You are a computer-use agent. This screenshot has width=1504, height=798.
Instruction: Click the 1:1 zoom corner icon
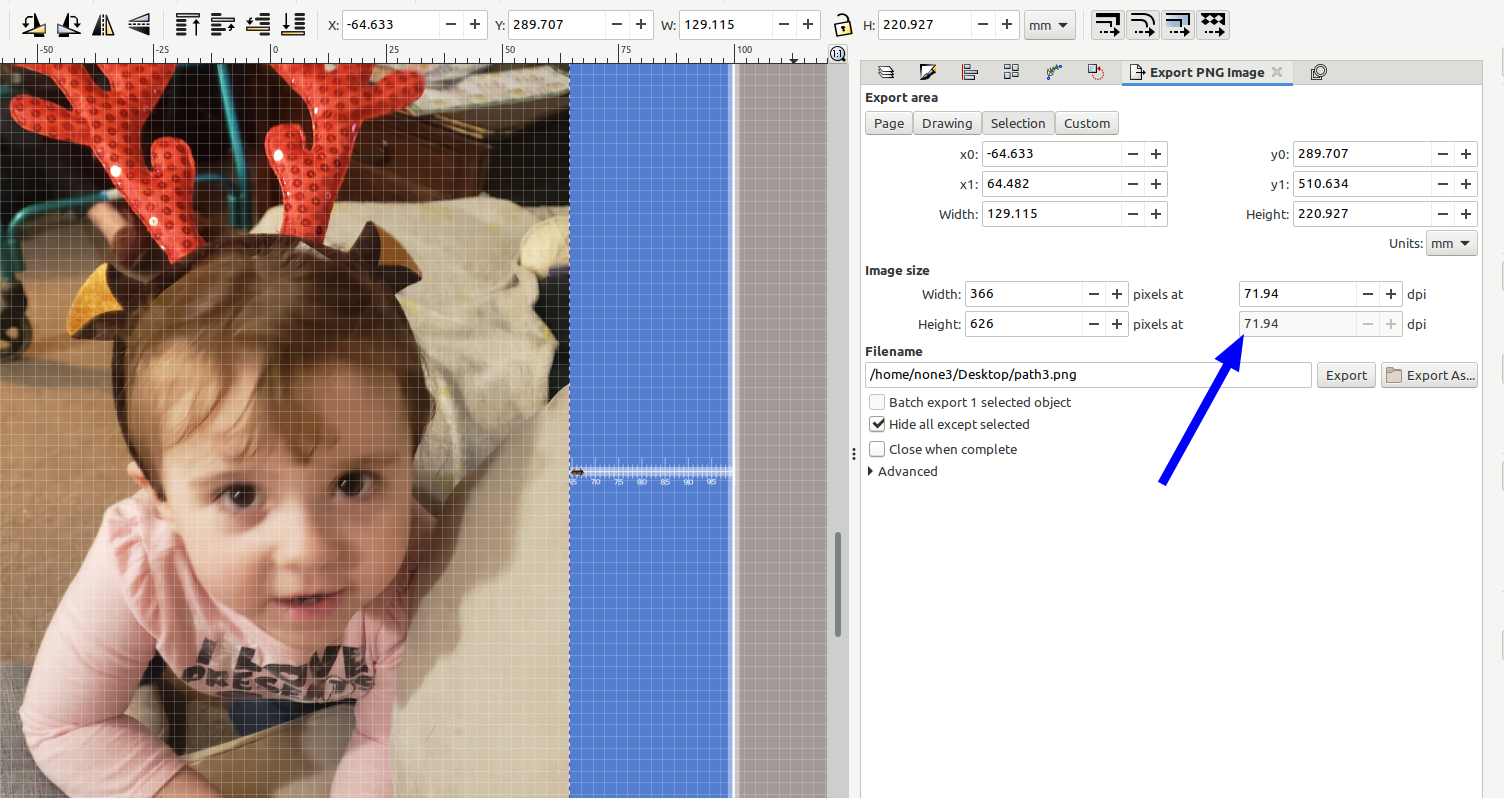click(837, 53)
